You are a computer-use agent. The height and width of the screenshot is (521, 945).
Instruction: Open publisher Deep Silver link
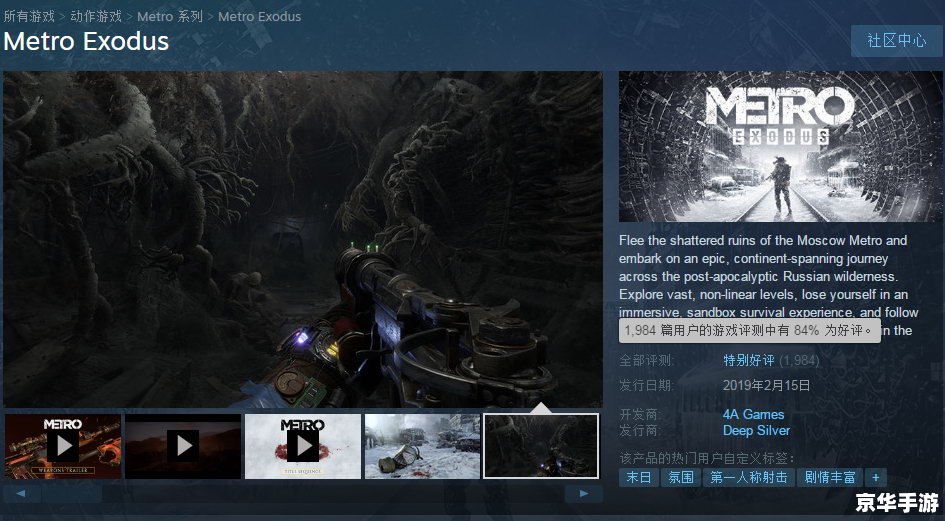[x=756, y=431]
